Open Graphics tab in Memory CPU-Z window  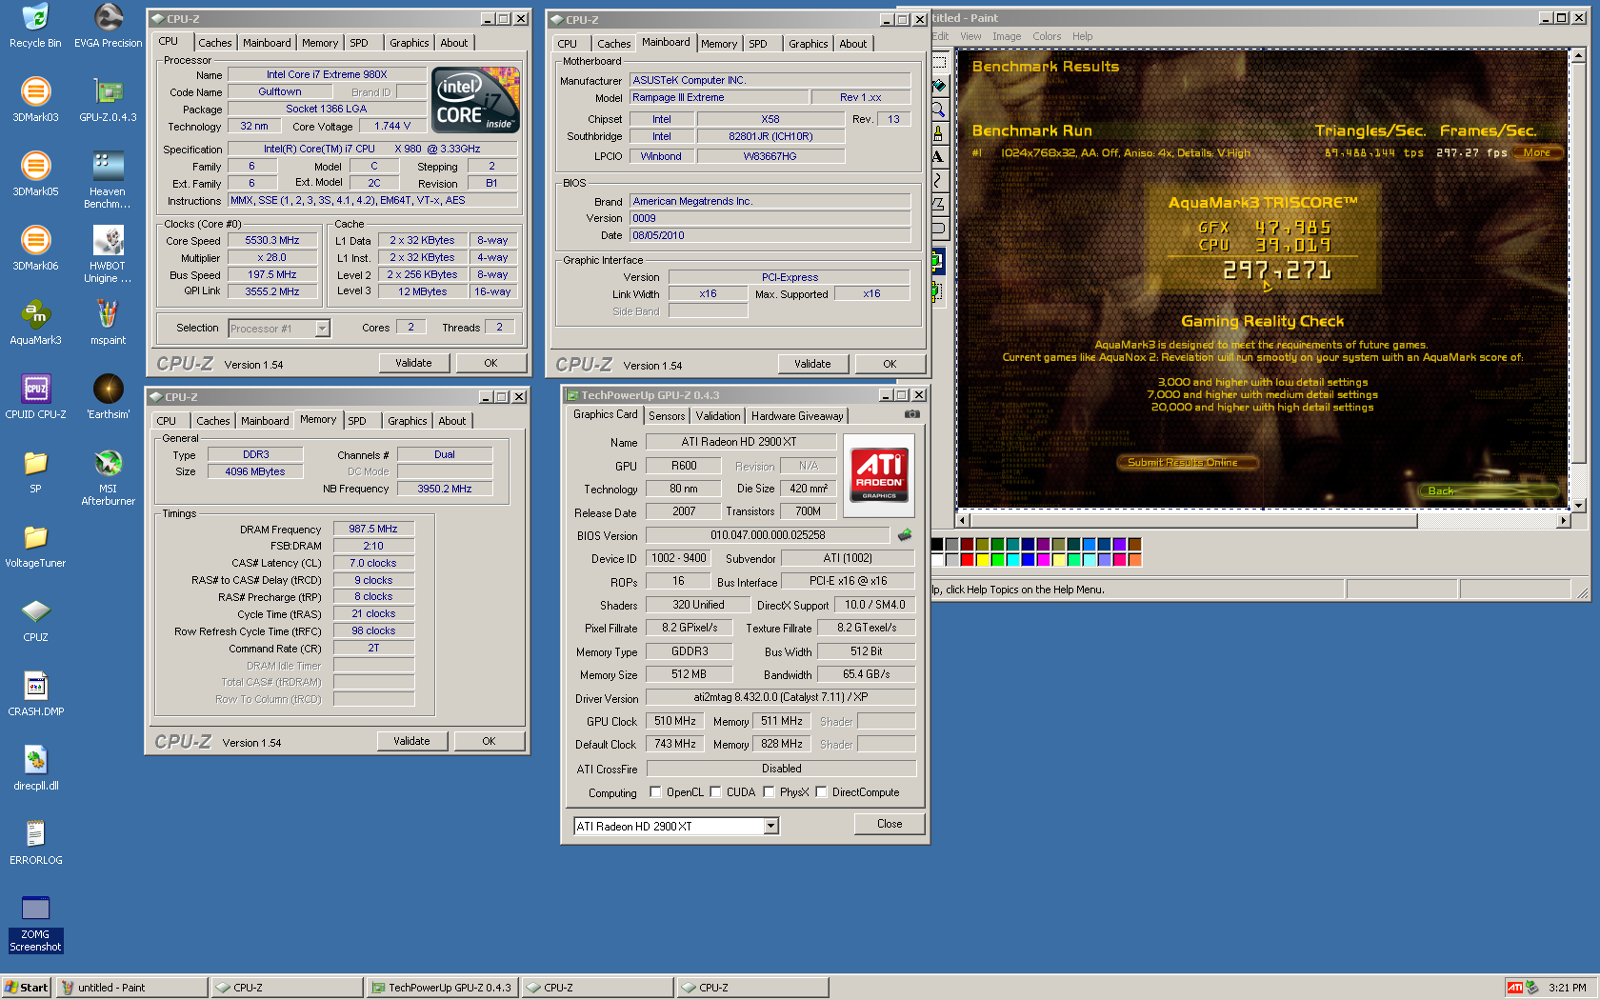click(x=407, y=421)
